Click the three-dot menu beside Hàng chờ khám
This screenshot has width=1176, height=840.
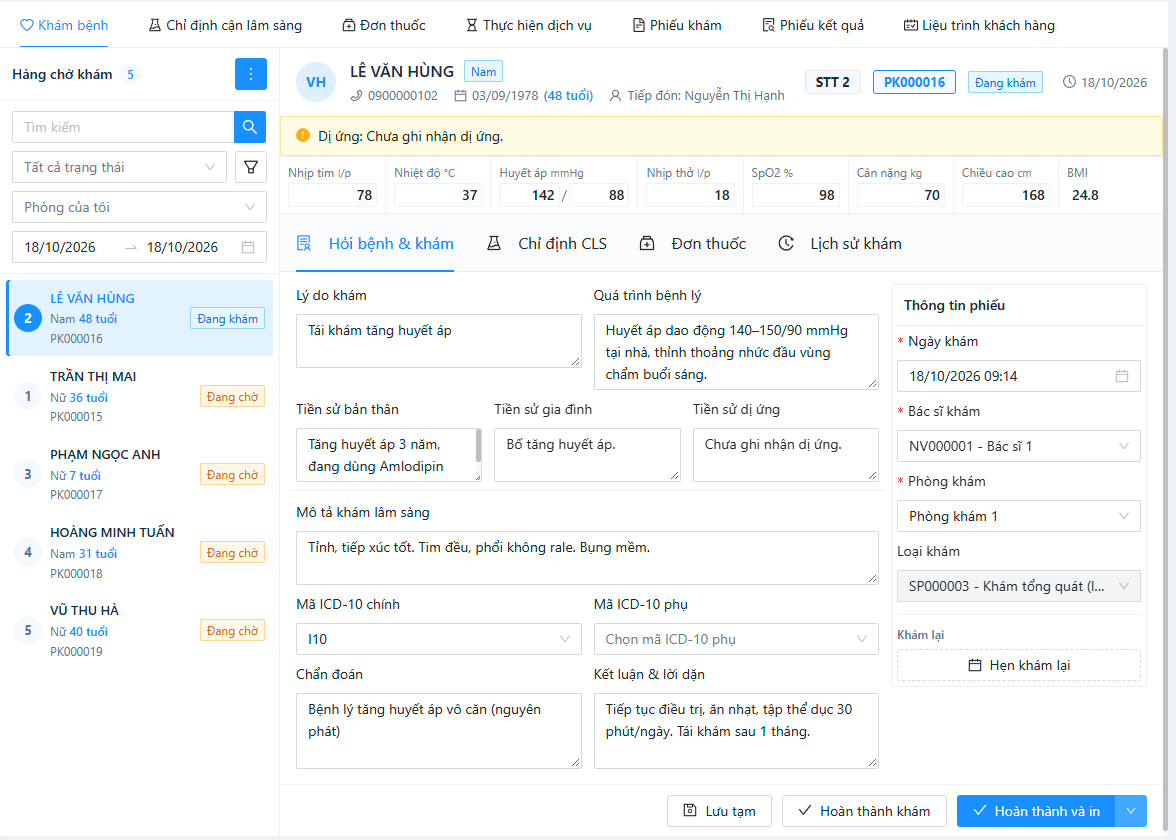250,74
